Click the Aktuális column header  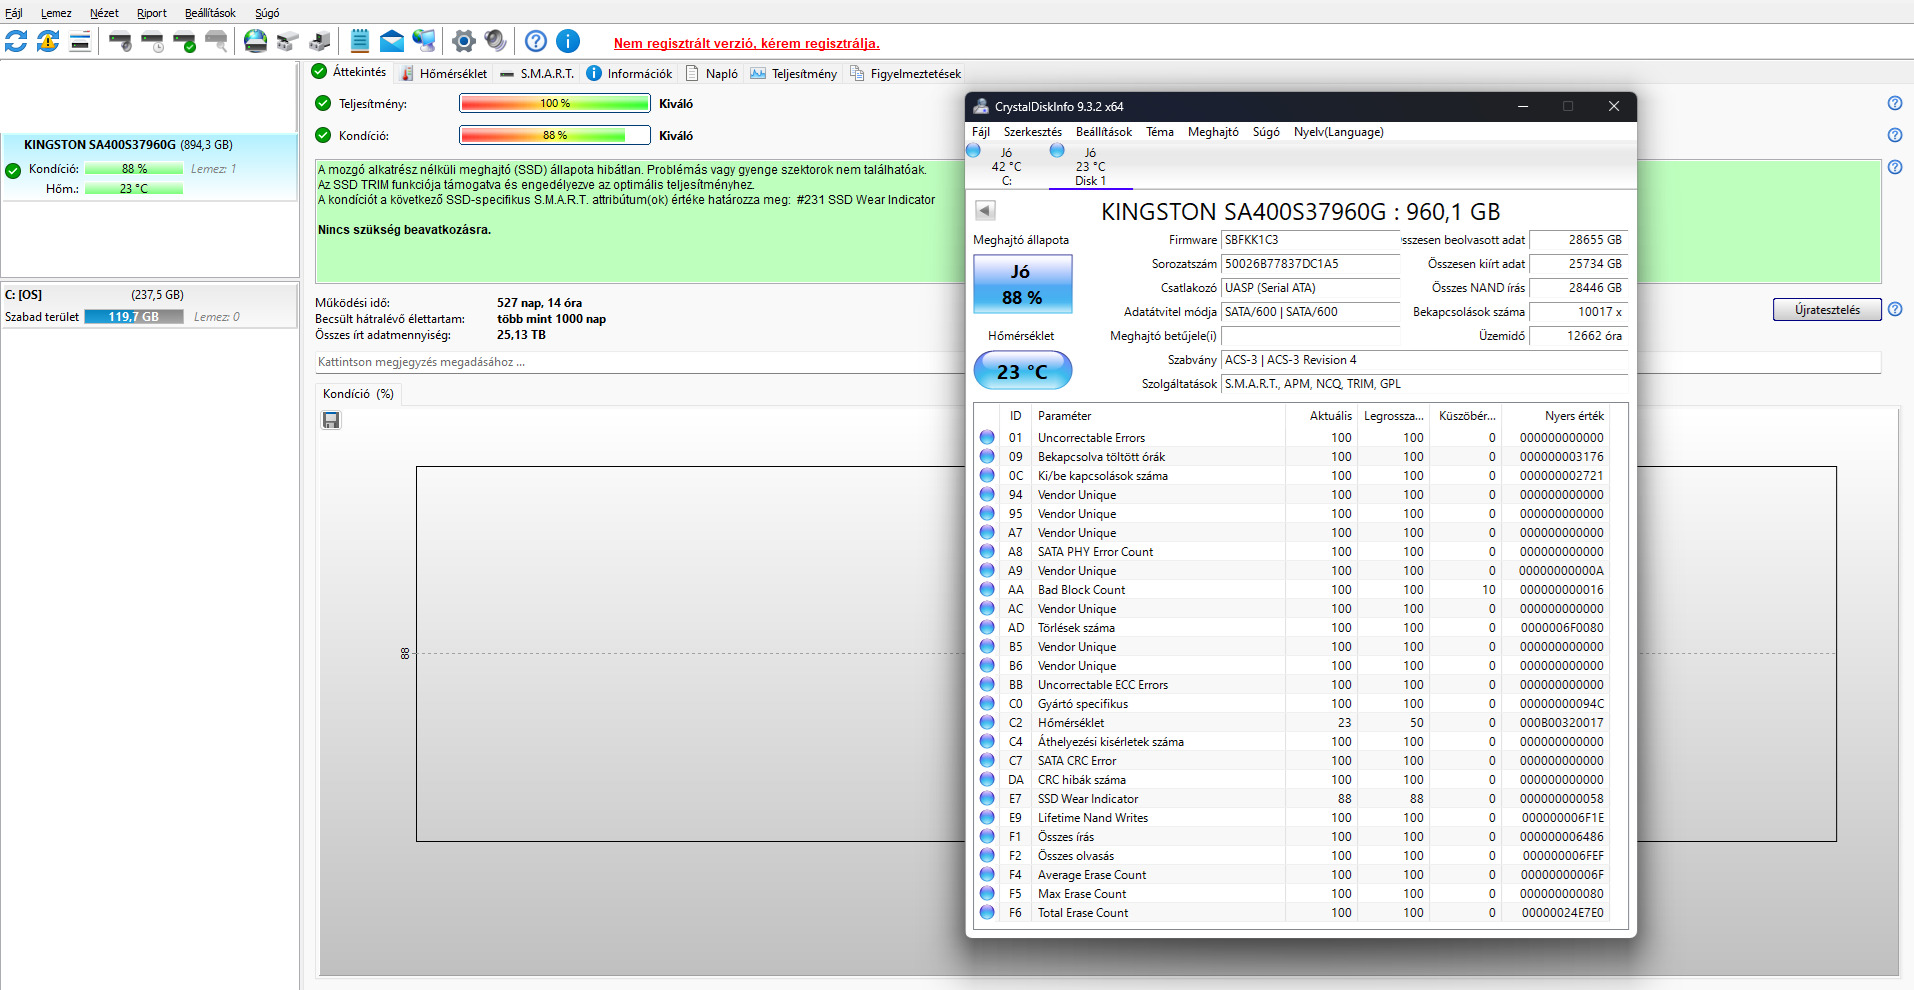tap(1322, 416)
